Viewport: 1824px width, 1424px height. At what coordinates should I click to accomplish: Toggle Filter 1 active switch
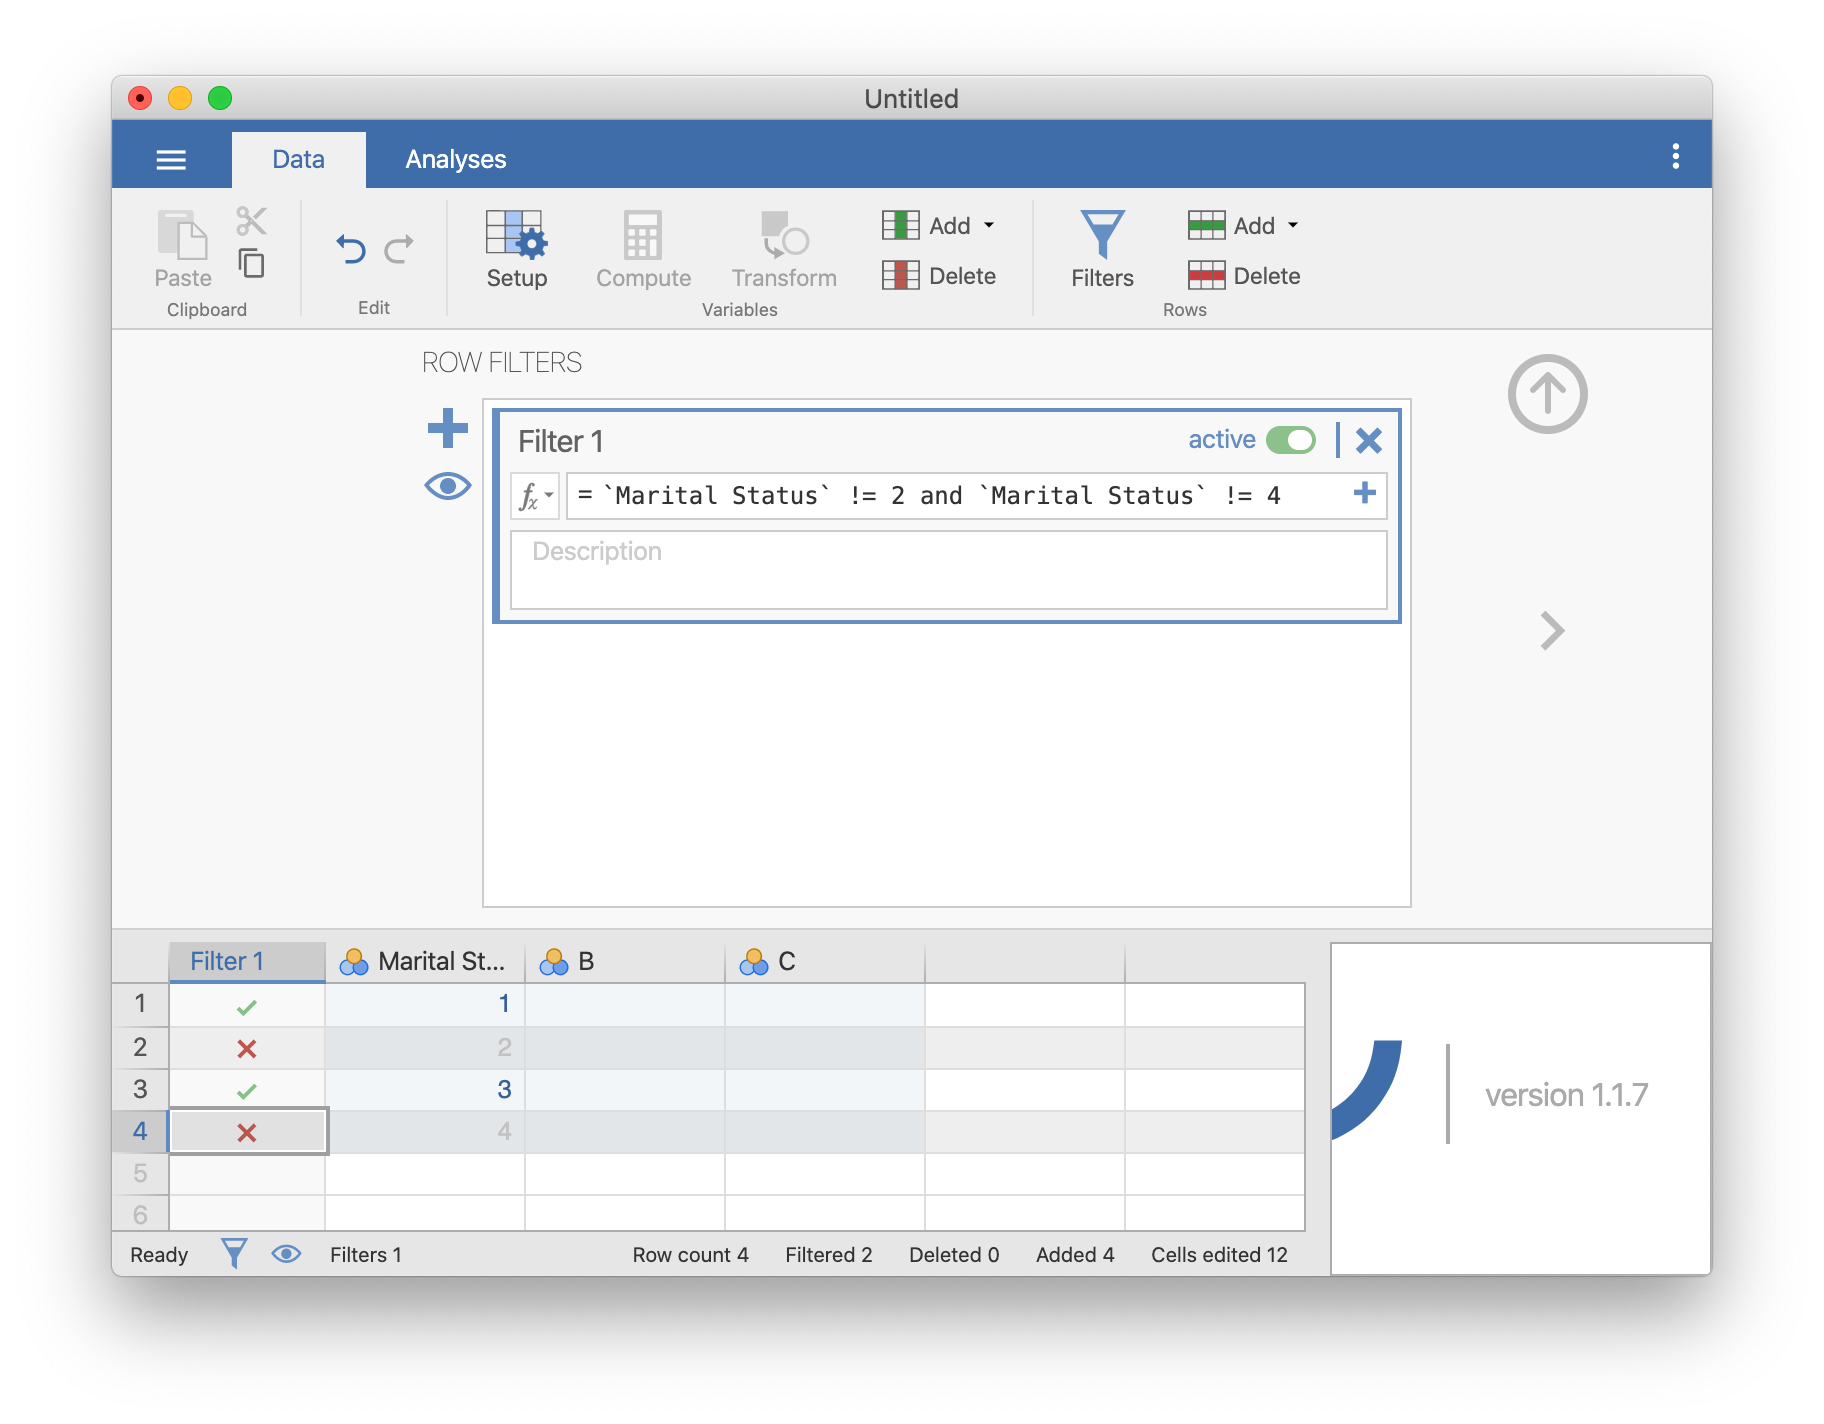pos(1290,441)
